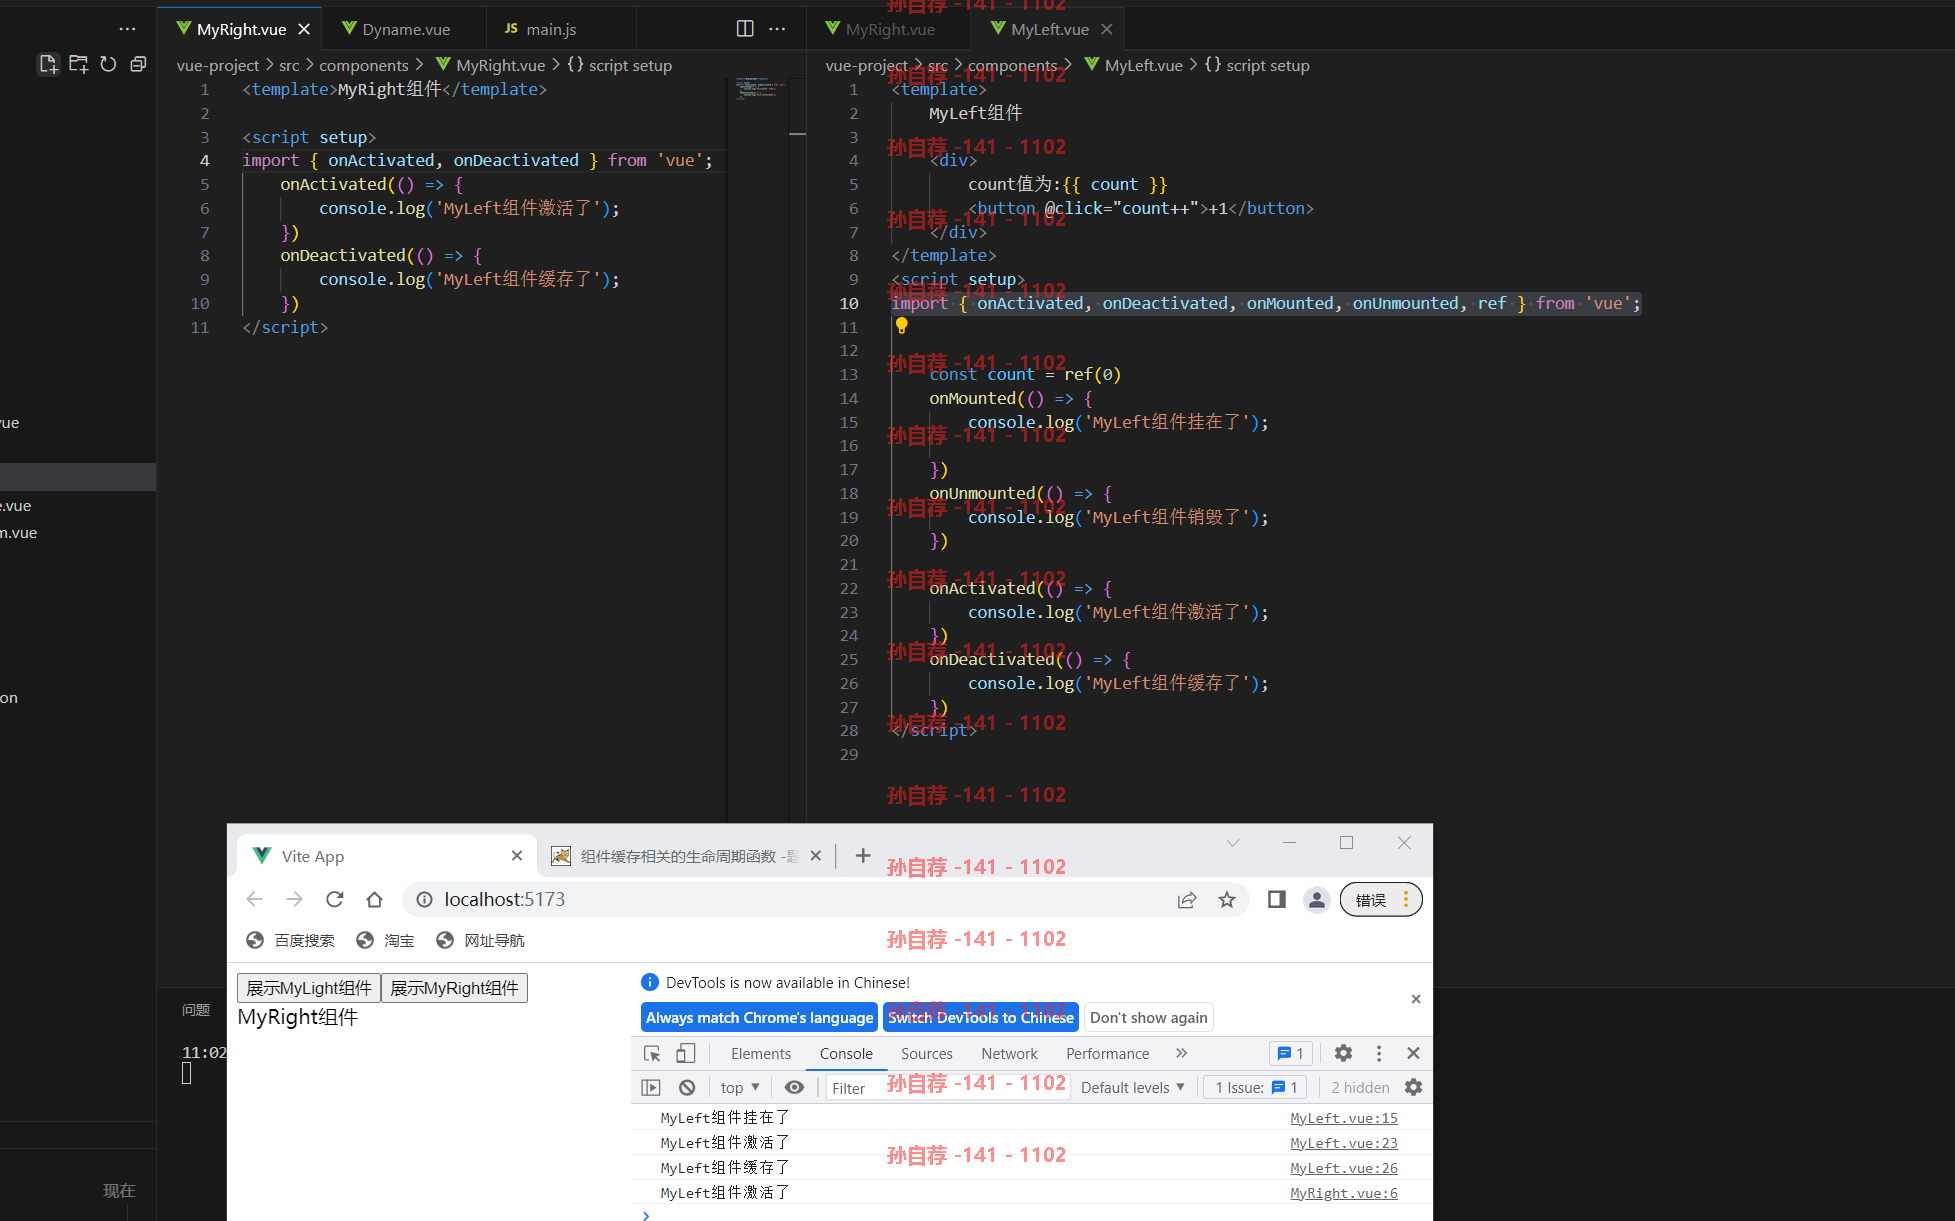Split the left editor group

[x=745, y=29]
